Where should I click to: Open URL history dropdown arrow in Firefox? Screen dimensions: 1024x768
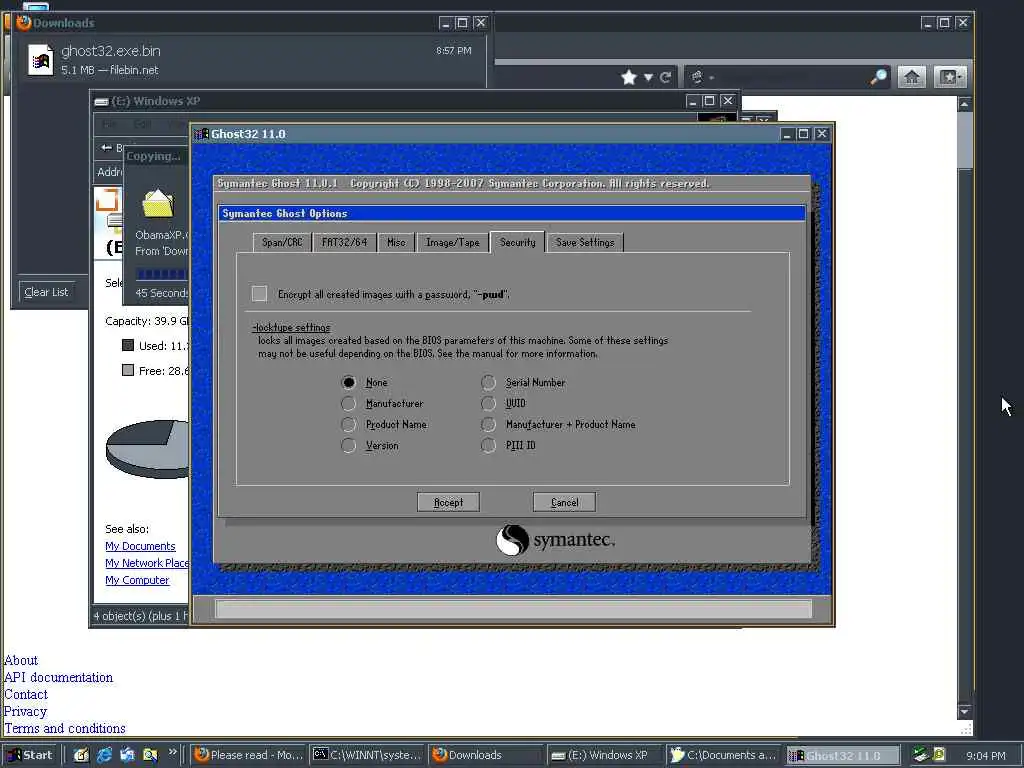(x=648, y=77)
